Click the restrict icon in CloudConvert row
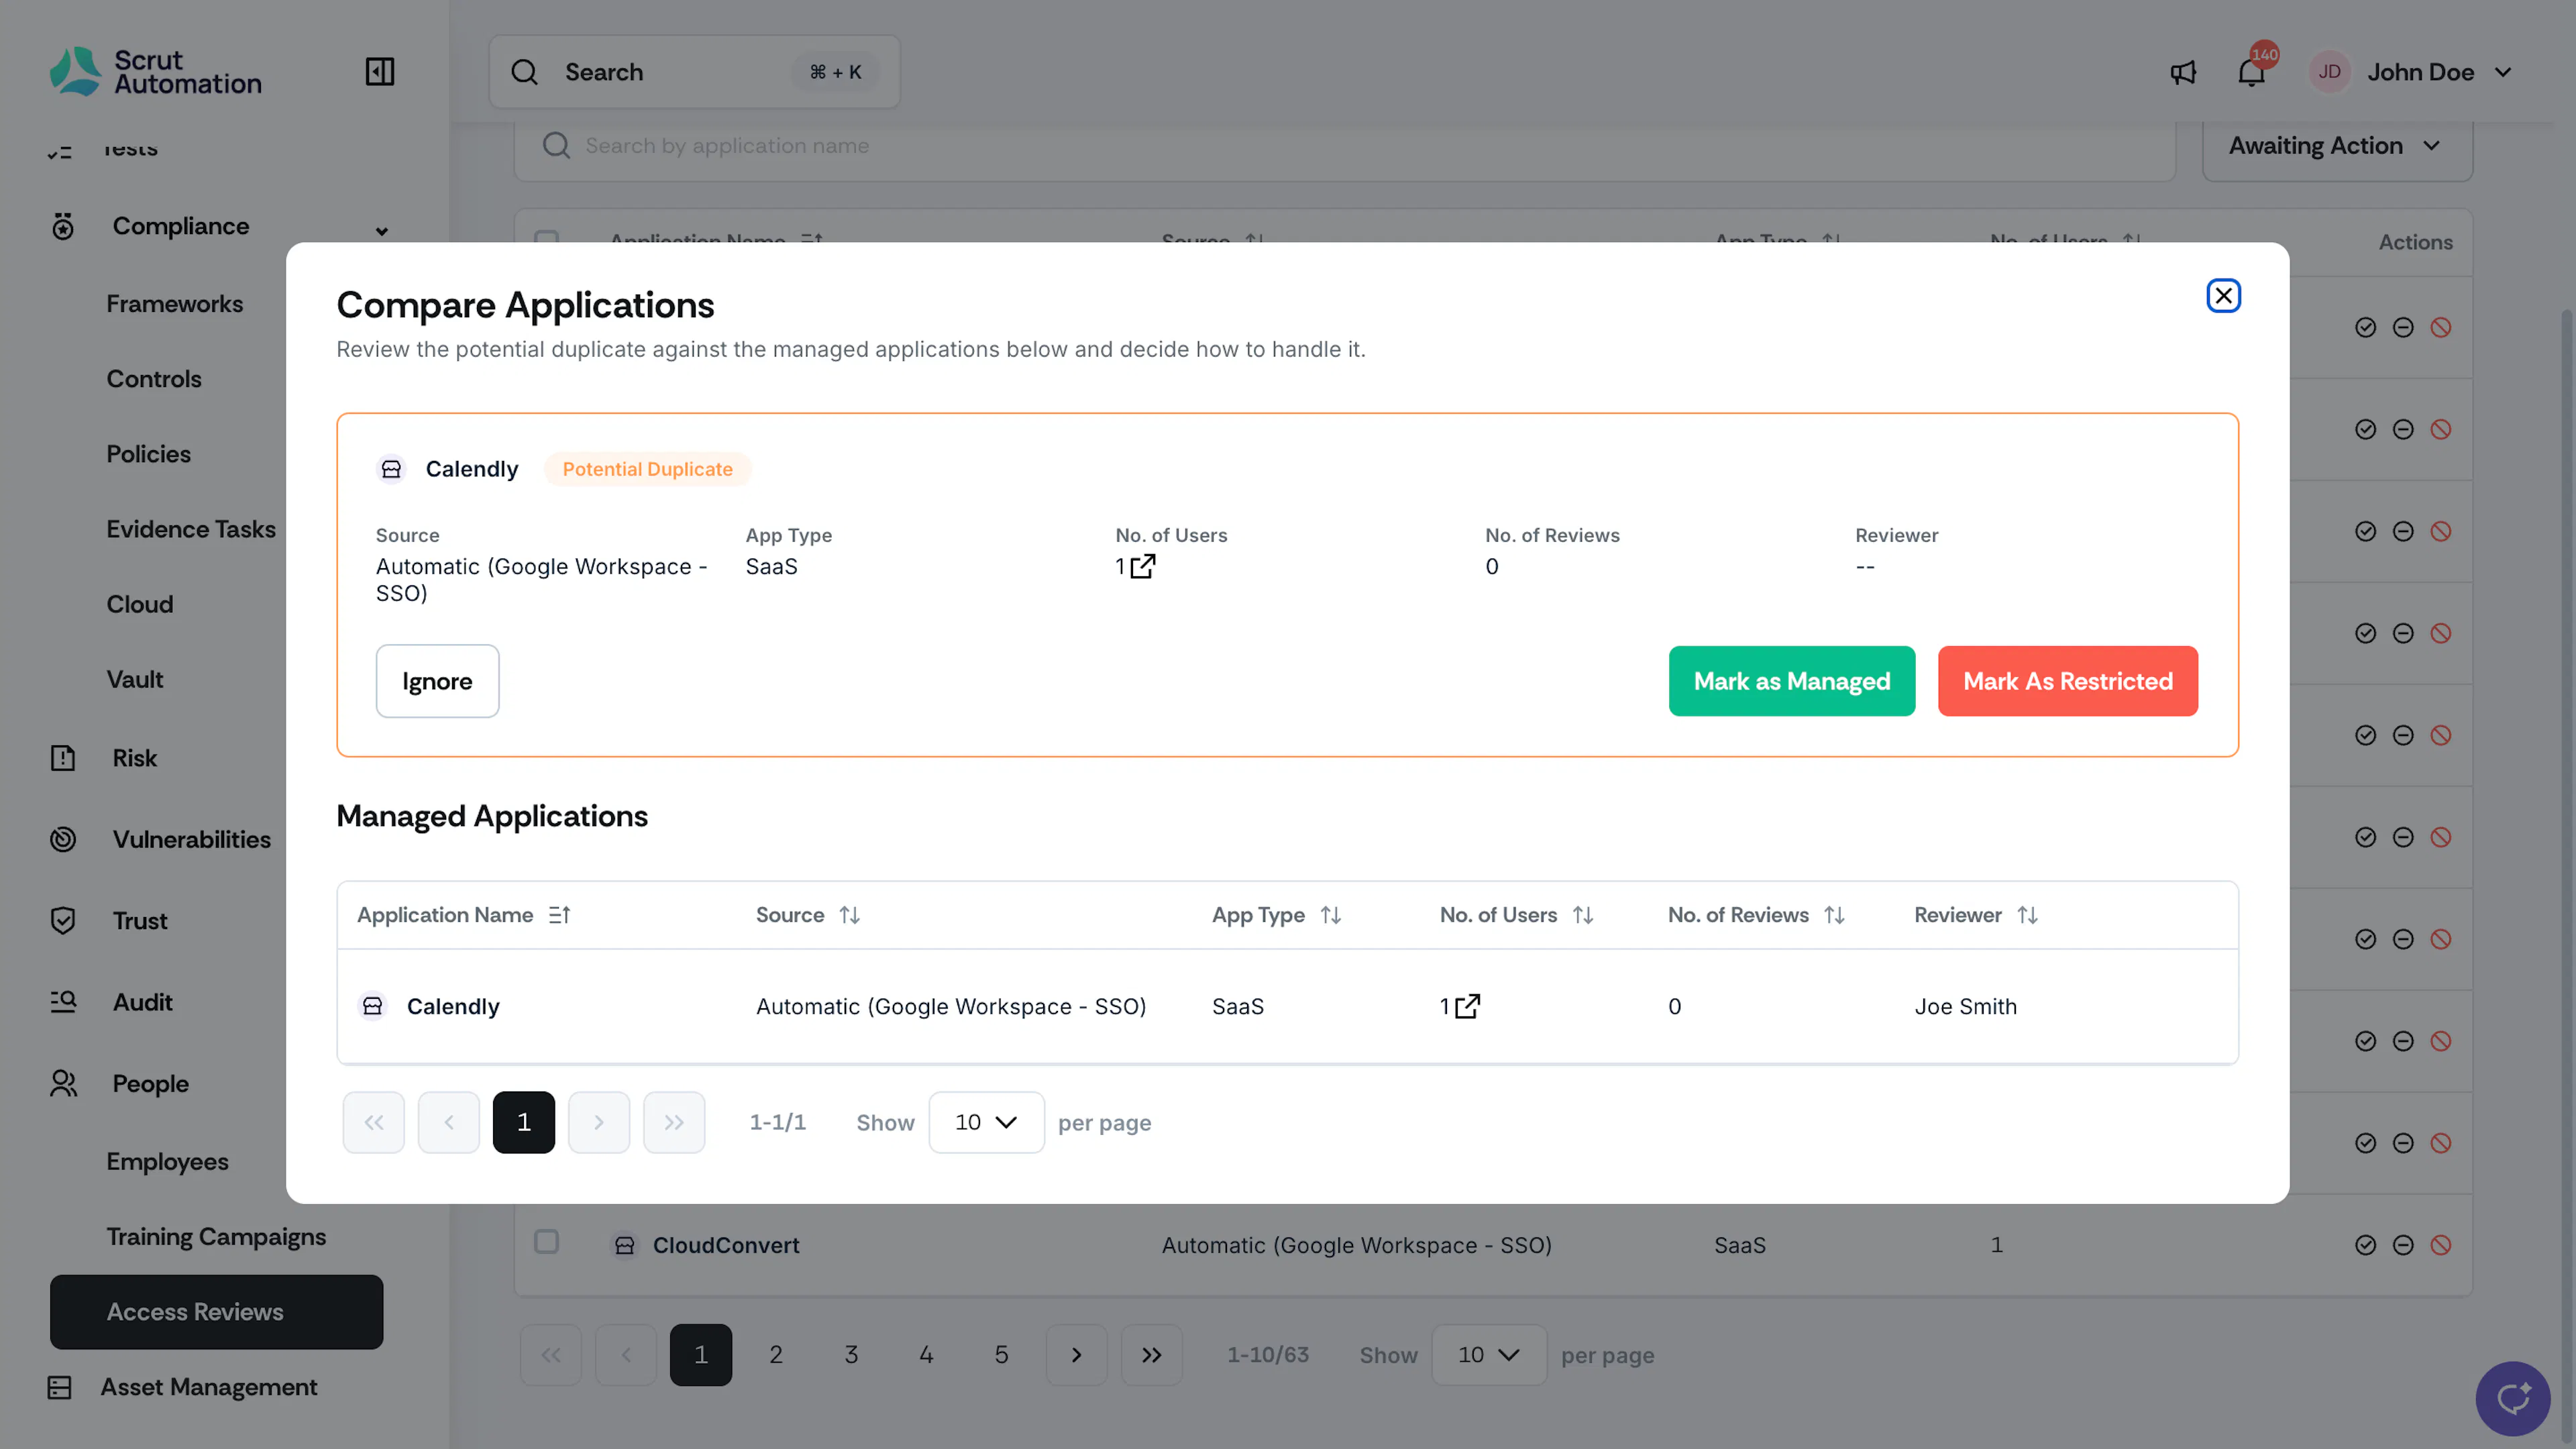The height and width of the screenshot is (1449, 2576). coord(2441,1245)
